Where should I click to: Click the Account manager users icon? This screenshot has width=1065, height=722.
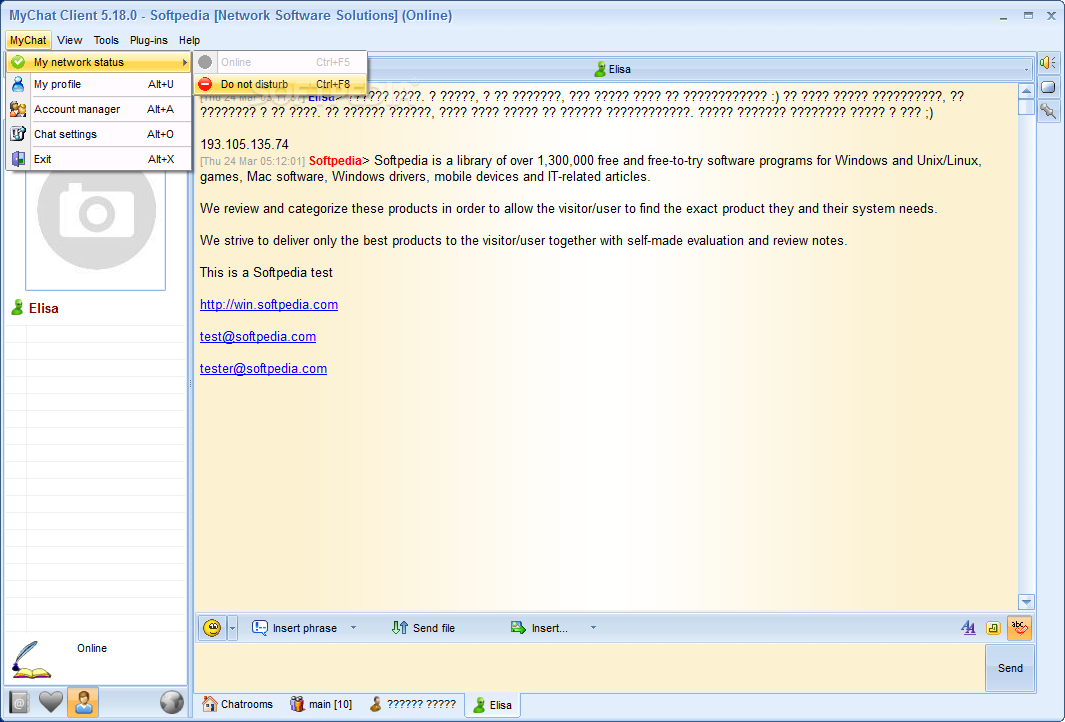(18, 109)
